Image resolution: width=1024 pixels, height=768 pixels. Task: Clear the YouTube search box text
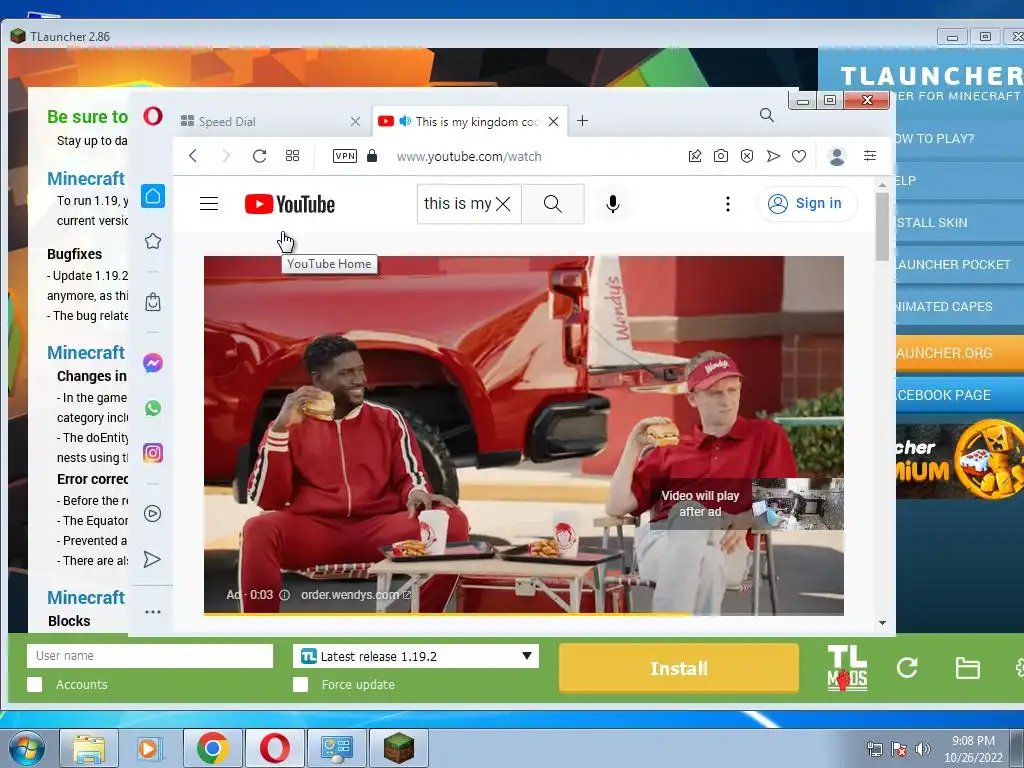pos(503,204)
